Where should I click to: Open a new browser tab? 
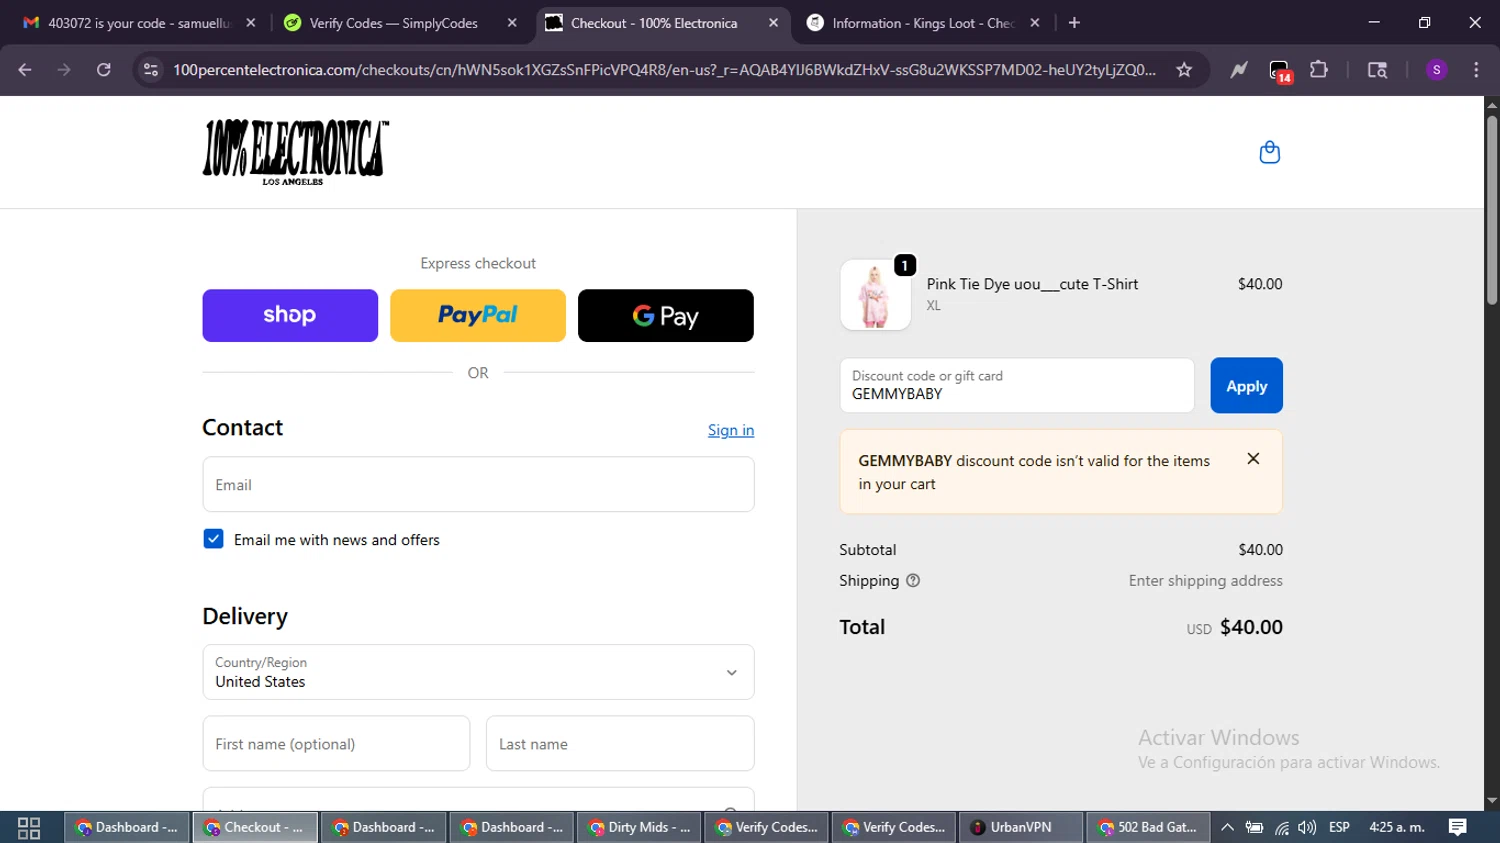coord(1074,23)
